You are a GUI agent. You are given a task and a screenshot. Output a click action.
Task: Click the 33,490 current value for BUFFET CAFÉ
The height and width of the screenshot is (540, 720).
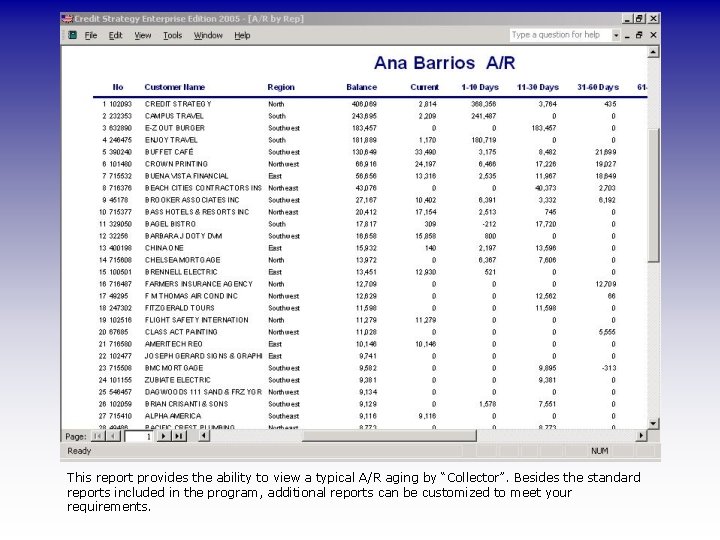(425, 152)
